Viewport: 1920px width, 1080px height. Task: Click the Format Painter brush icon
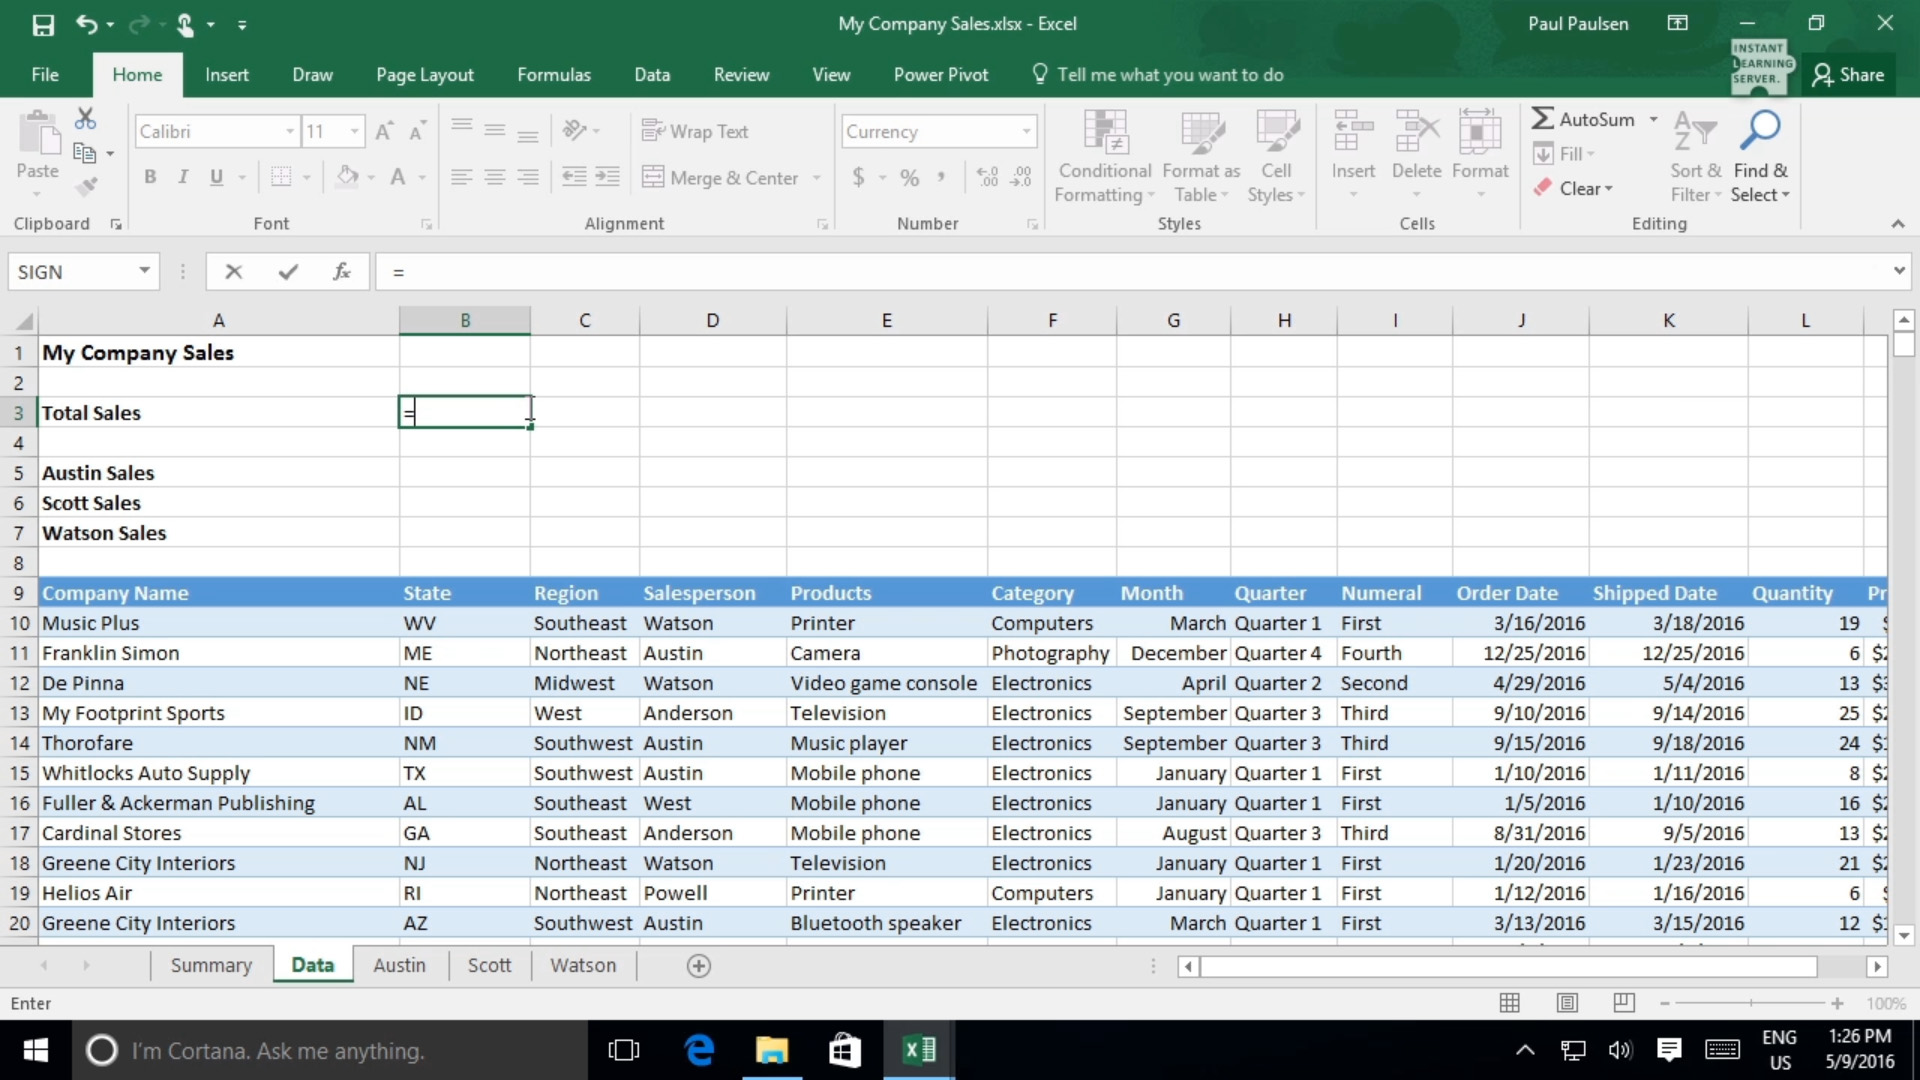(86, 186)
